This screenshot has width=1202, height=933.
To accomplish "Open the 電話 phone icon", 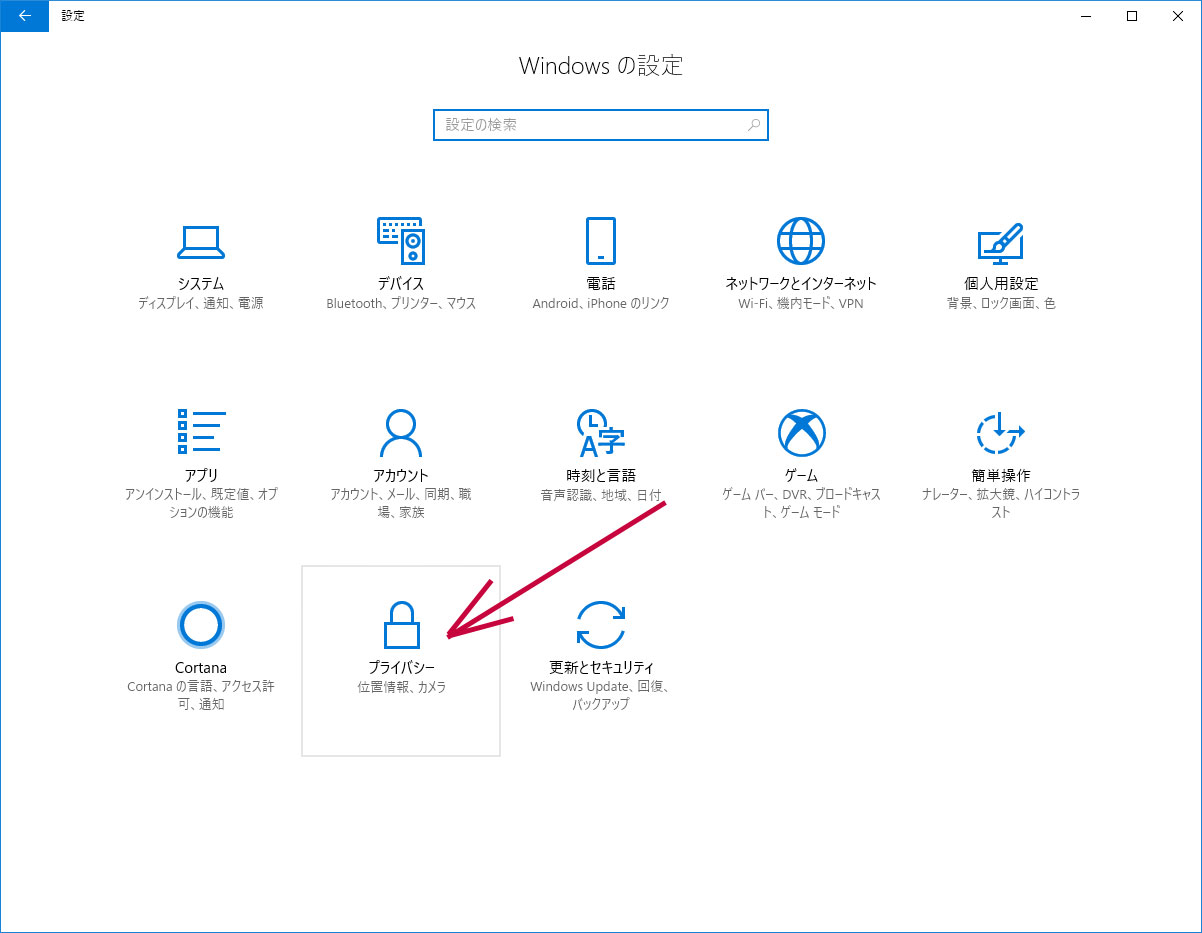I will [601, 240].
